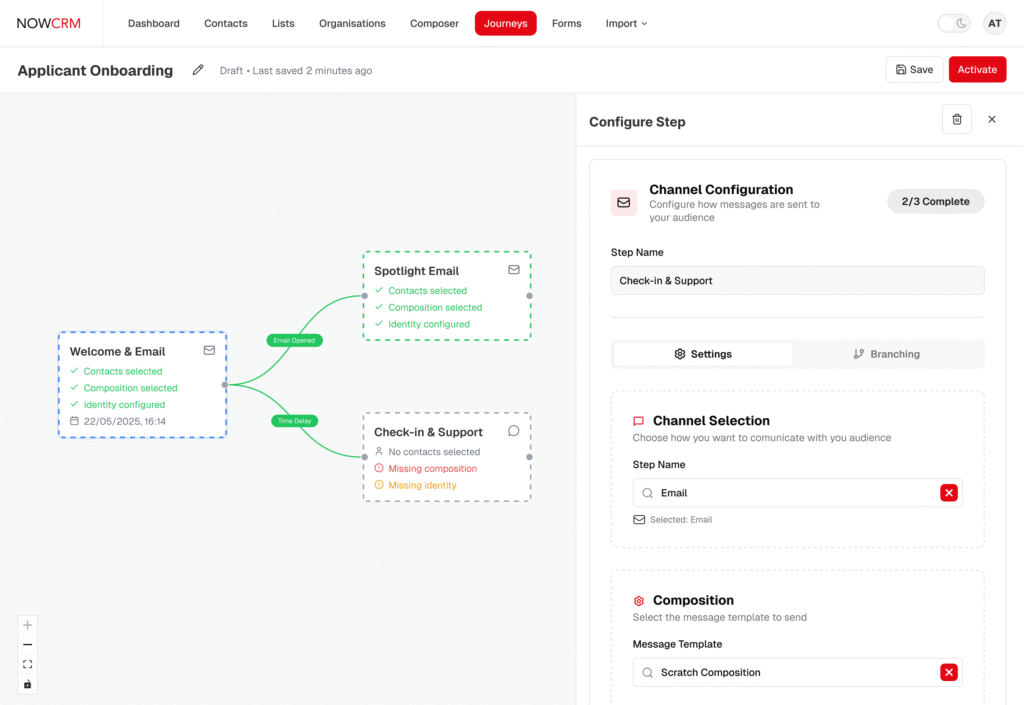This screenshot has width=1024, height=705.
Task: Click the pencil icon to rename journey
Action: (198, 70)
